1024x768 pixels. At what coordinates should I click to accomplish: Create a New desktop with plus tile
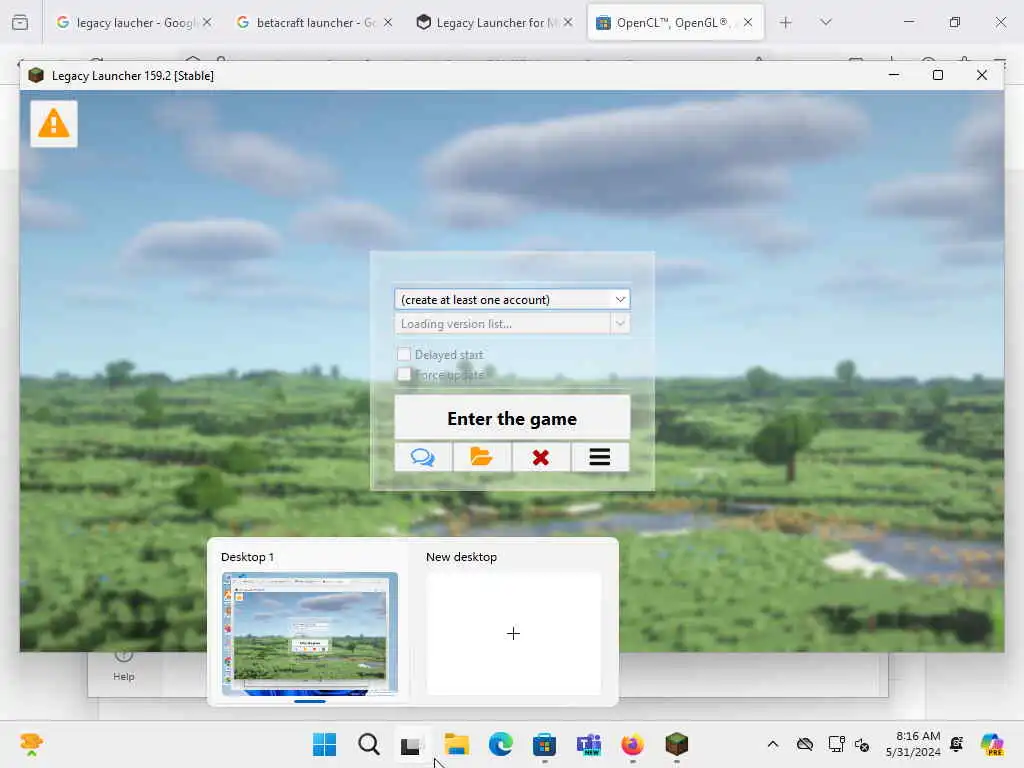coord(513,633)
